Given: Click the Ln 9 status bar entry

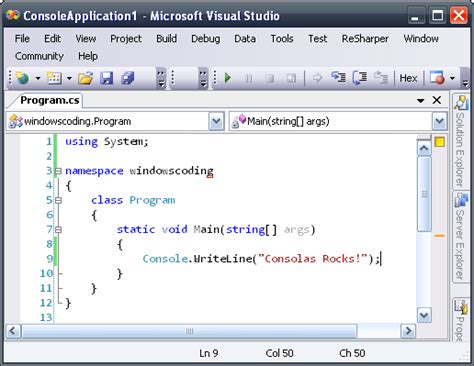Looking at the screenshot, I should [x=209, y=353].
